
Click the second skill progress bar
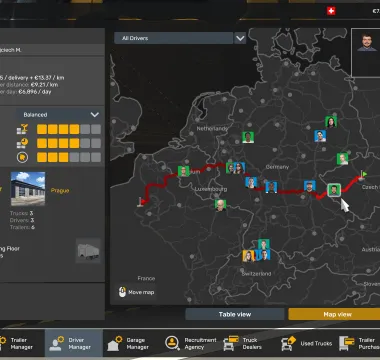[69, 143]
